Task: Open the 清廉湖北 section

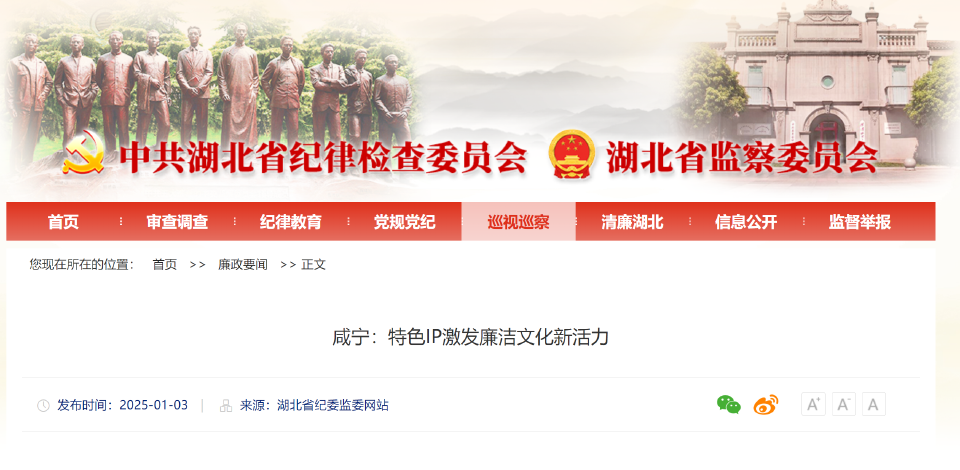Action: click(x=632, y=222)
